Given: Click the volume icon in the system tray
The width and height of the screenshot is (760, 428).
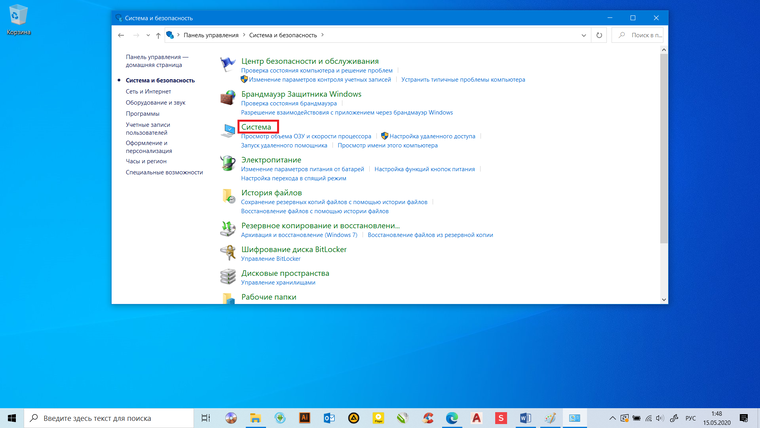Looking at the screenshot, I should [x=660, y=418].
